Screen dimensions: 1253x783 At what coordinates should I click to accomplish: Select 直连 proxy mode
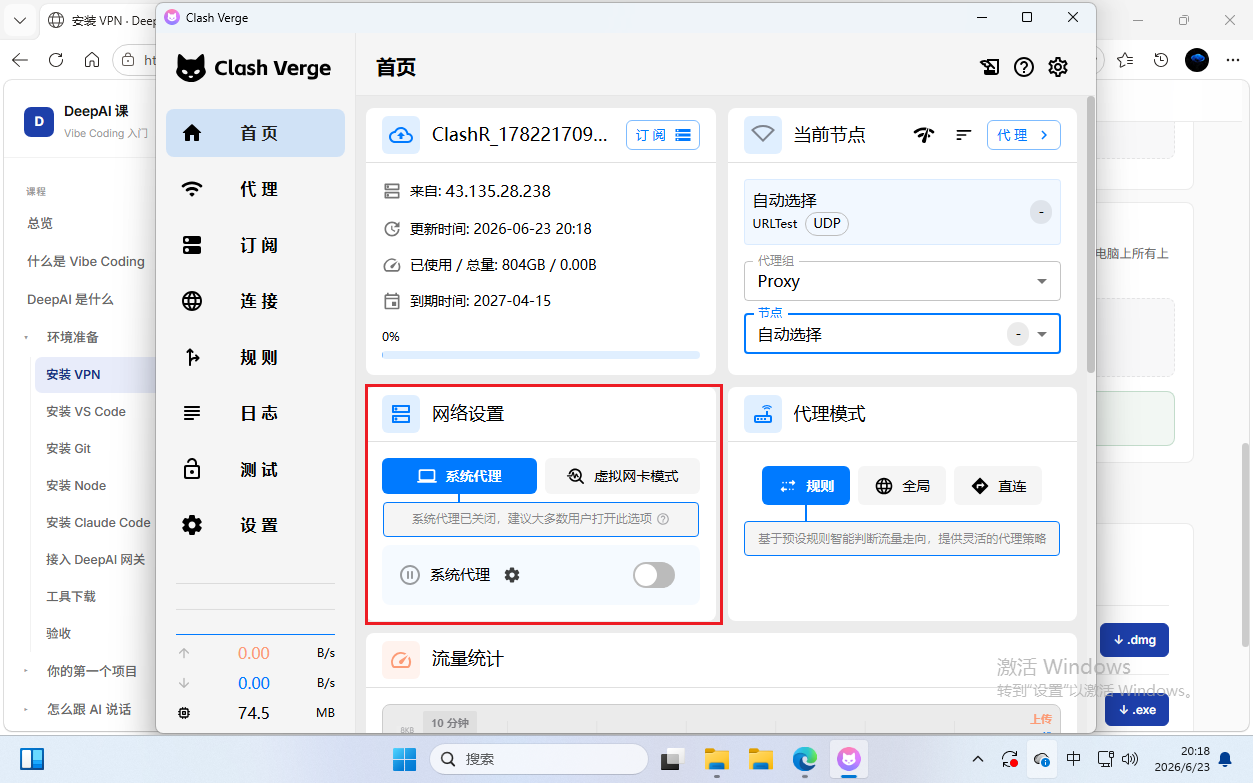[998, 486]
